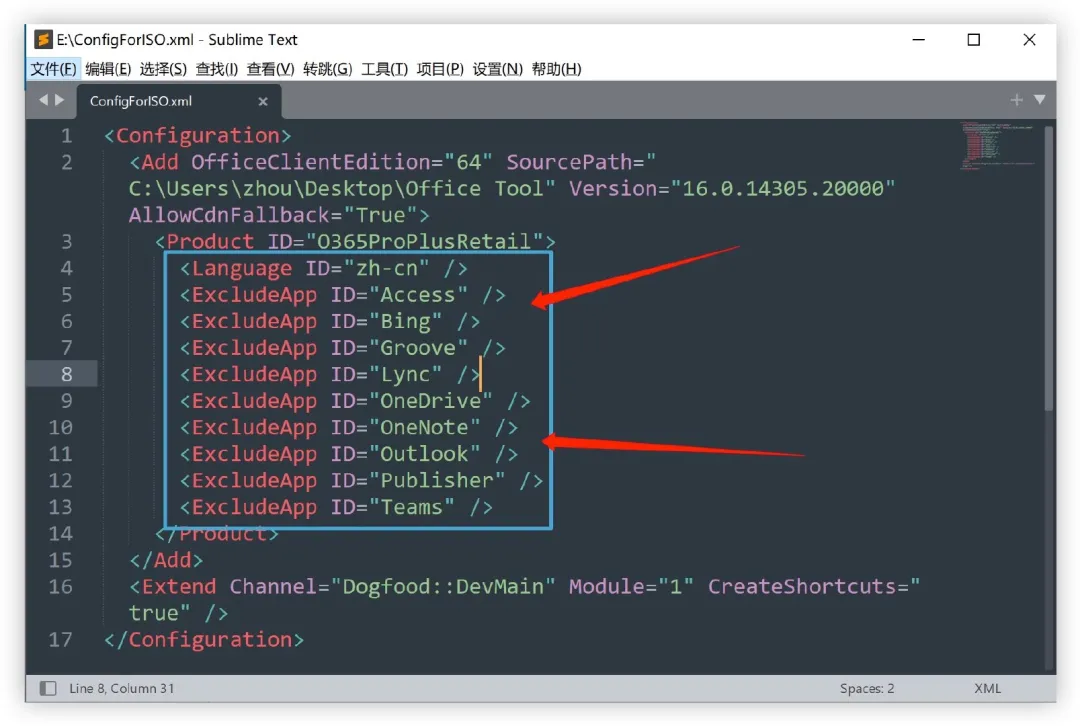Click the ExcludeApp ID="Outlook" line
The image size is (1080, 726).
[349, 454]
